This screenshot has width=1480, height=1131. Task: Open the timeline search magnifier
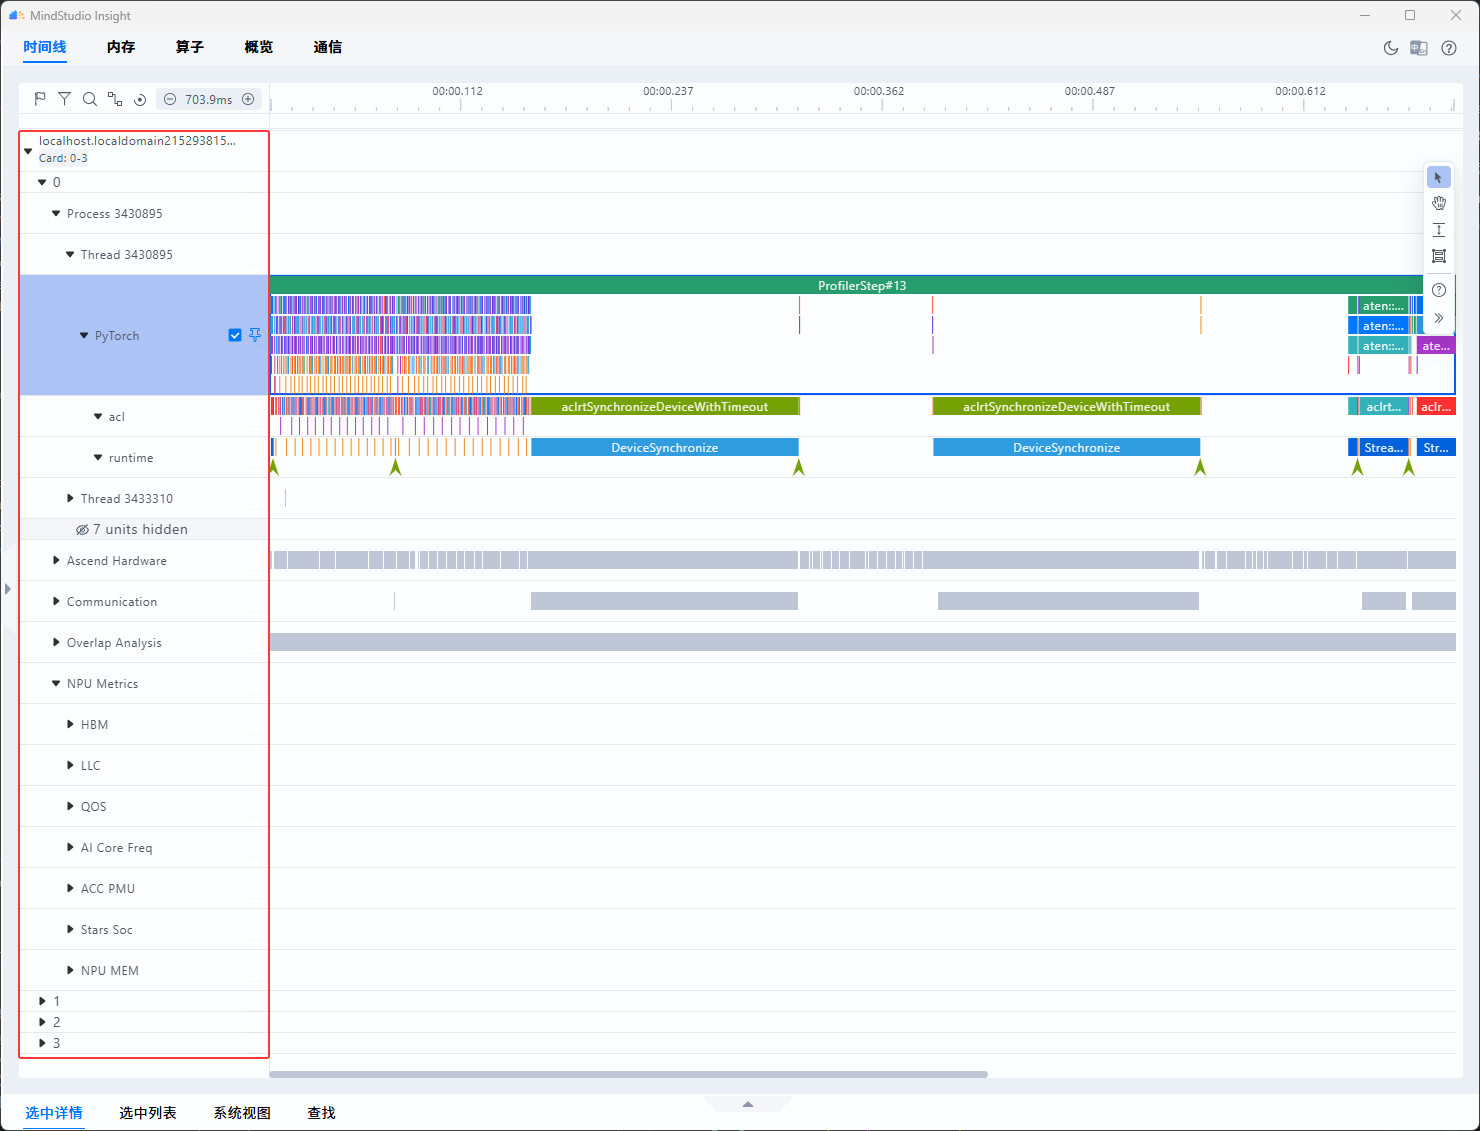(x=90, y=99)
